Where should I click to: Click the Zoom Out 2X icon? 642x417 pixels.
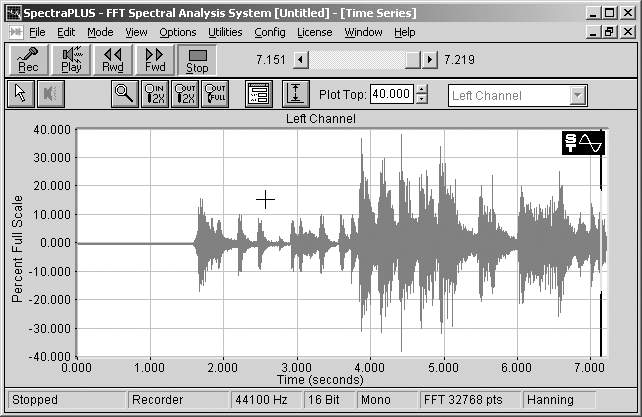point(185,95)
